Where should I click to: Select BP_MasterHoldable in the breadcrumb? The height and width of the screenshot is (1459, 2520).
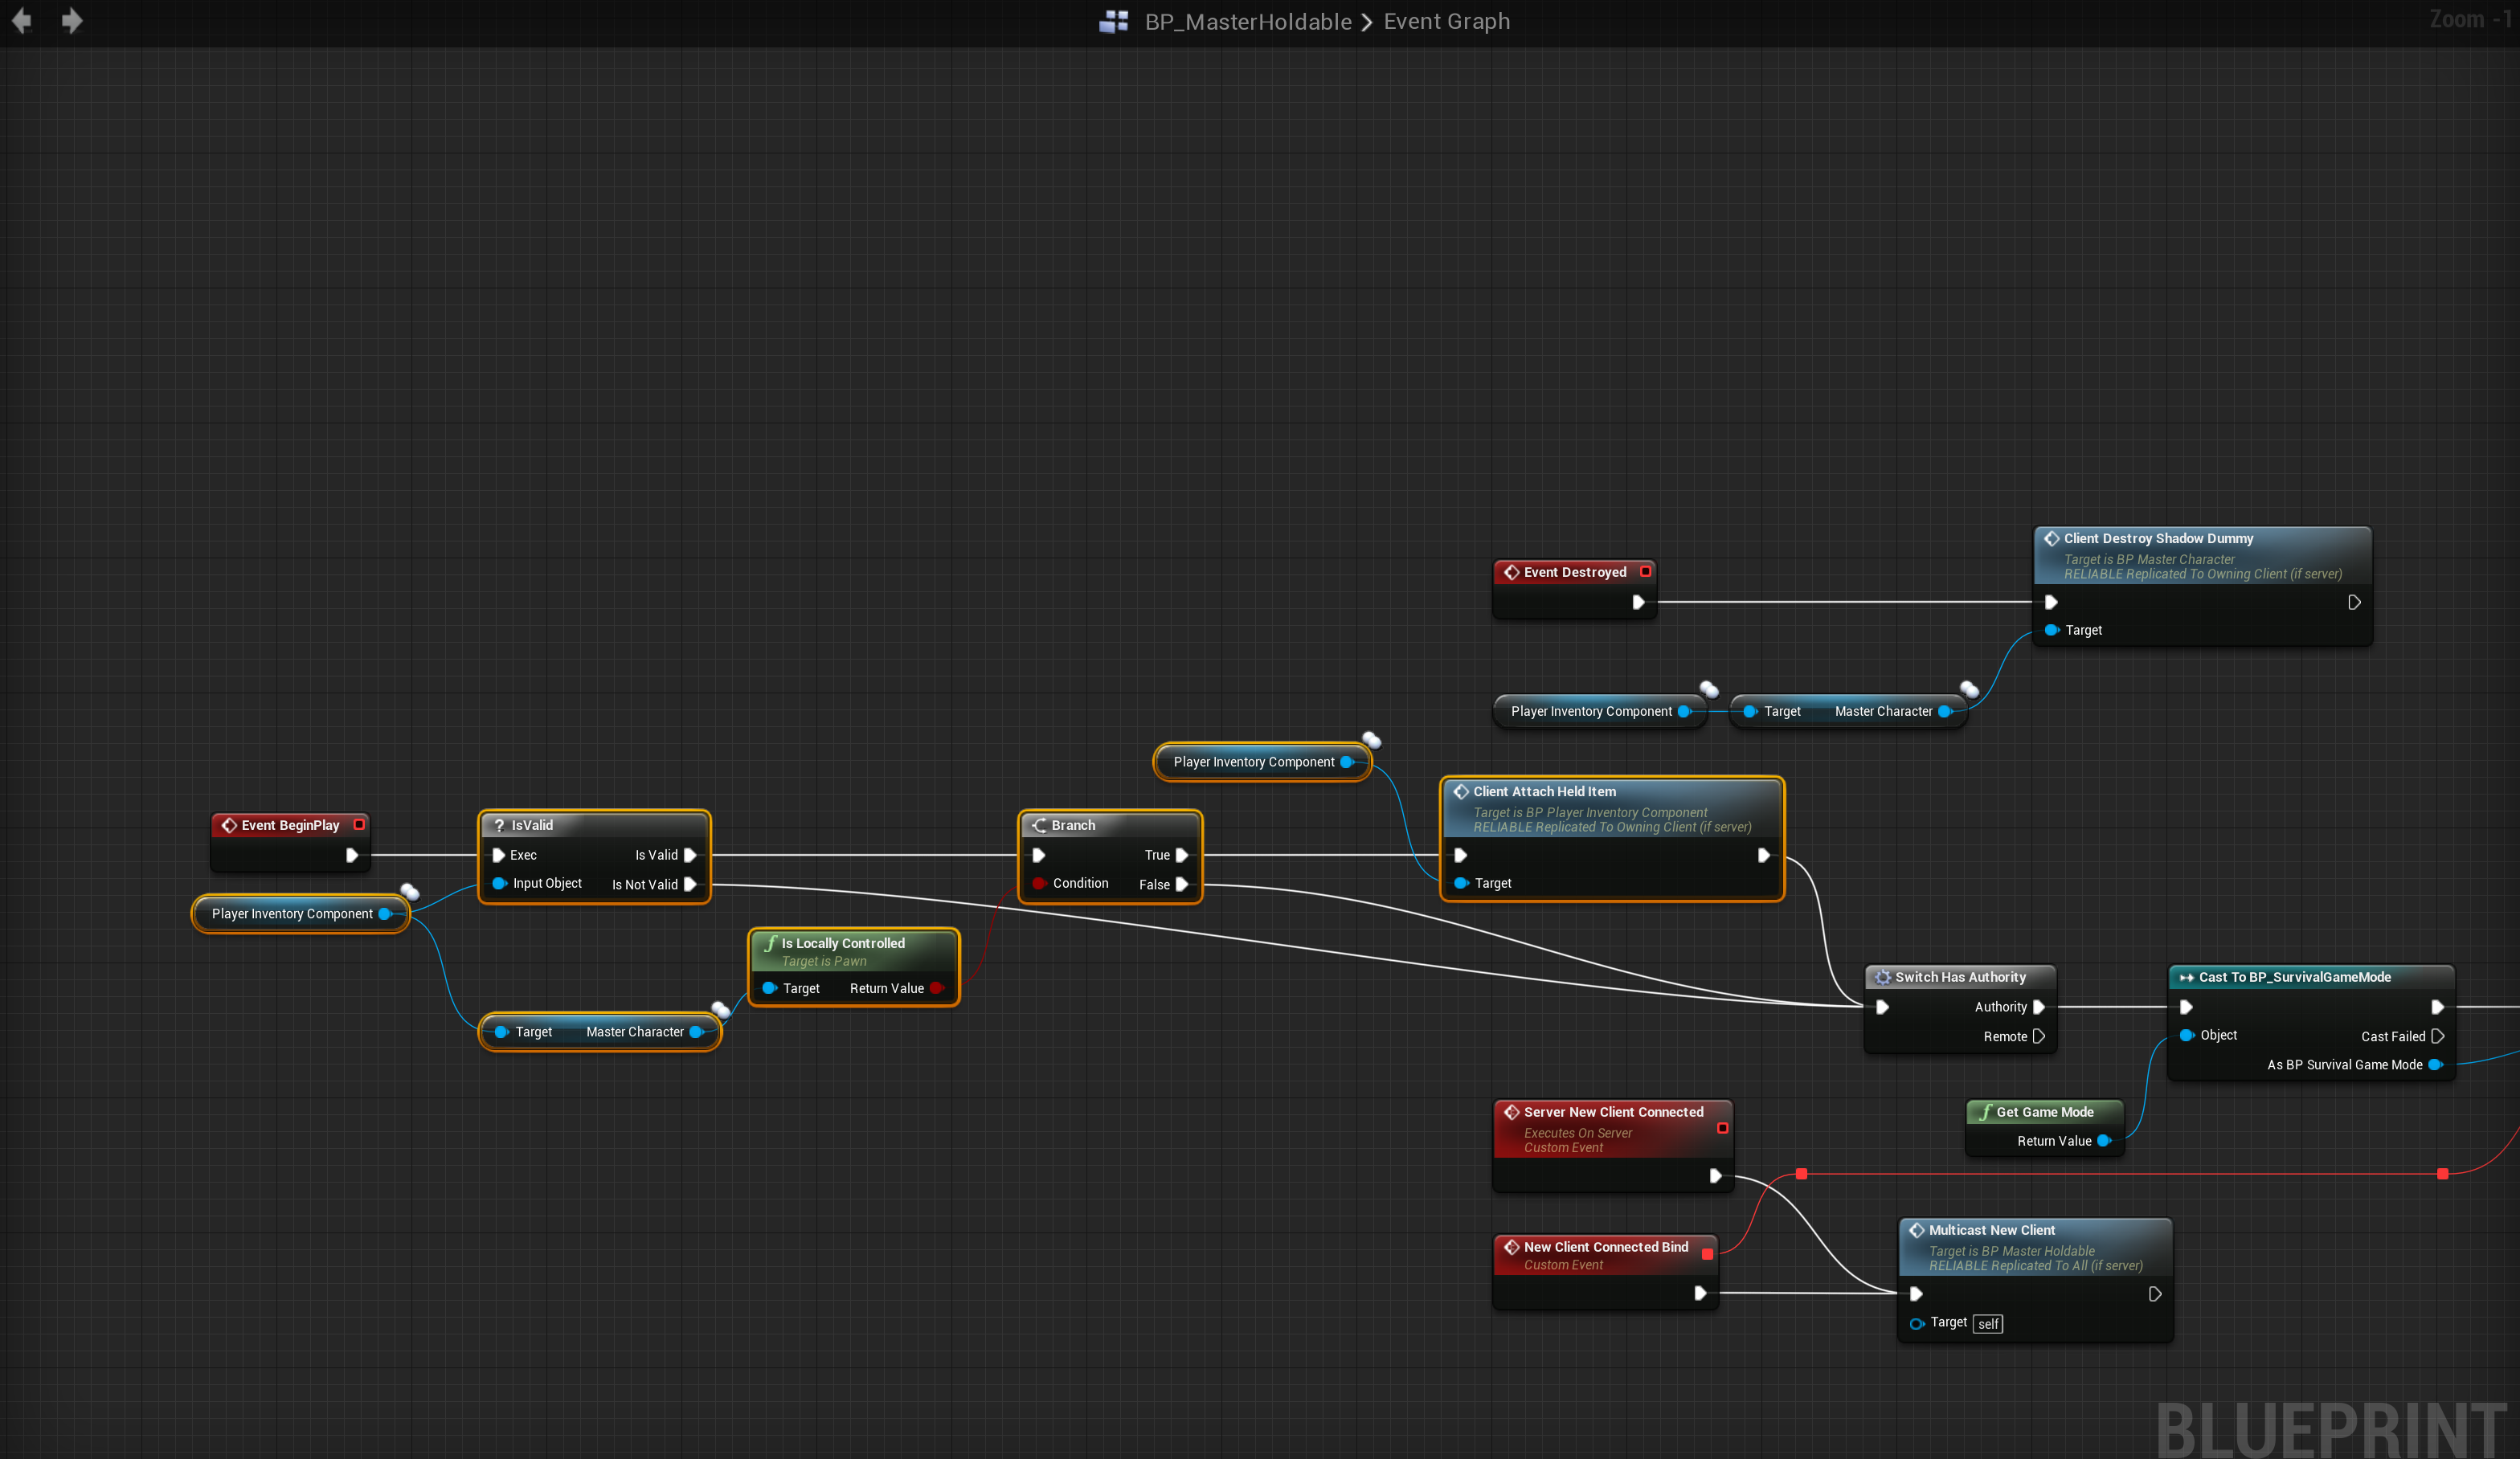(1247, 21)
